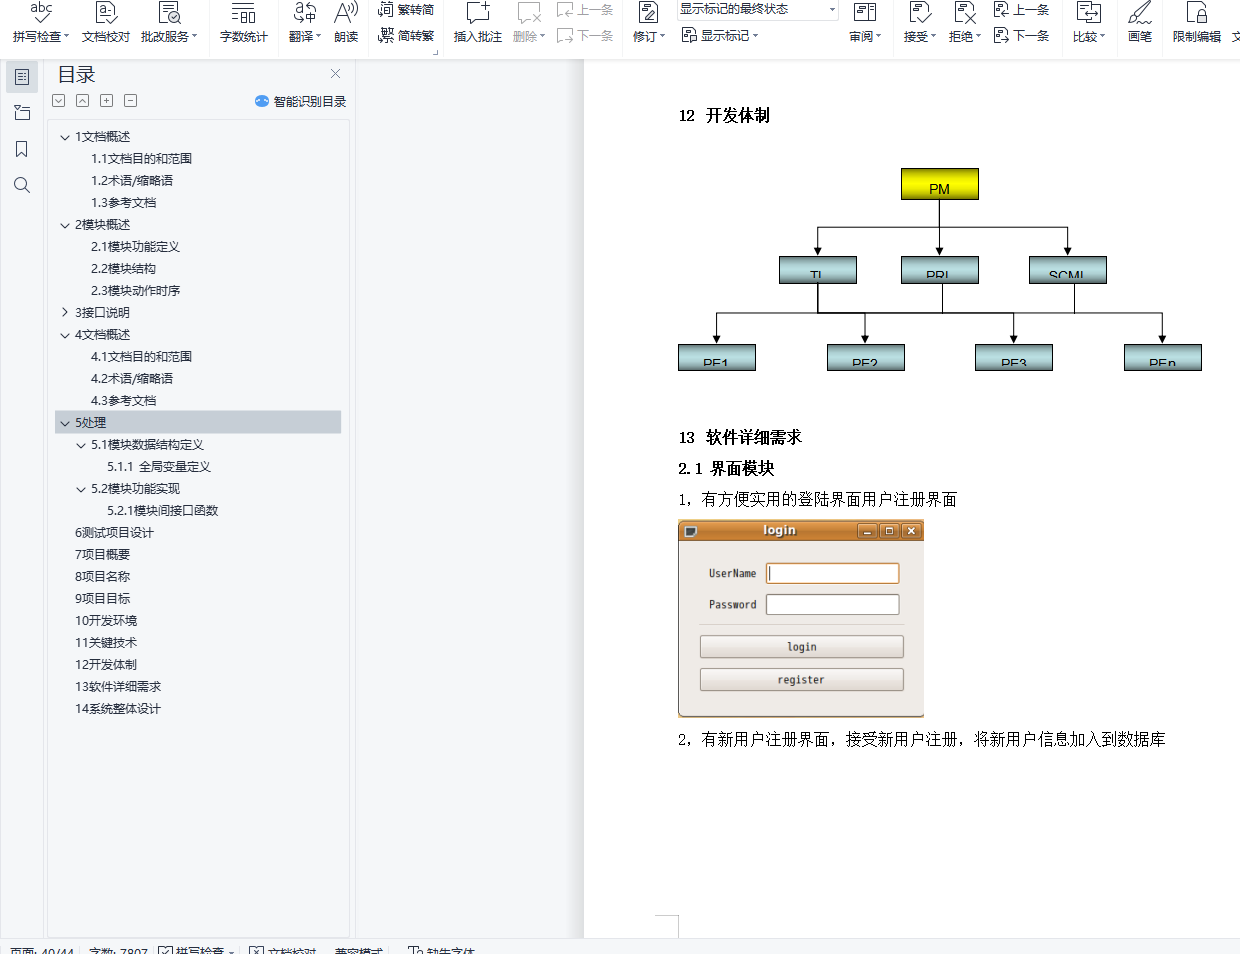Jump to 6测试项目设计 heading
This screenshot has width=1240, height=954.
point(114,533)
